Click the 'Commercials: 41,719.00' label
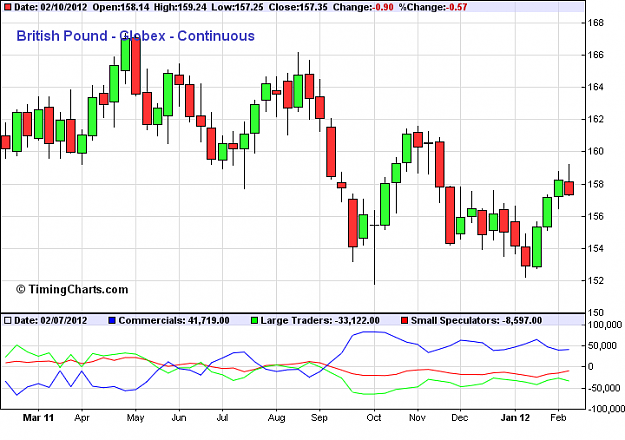The height and width of the screenshot is (440, 625). click(x=174, y=320)
